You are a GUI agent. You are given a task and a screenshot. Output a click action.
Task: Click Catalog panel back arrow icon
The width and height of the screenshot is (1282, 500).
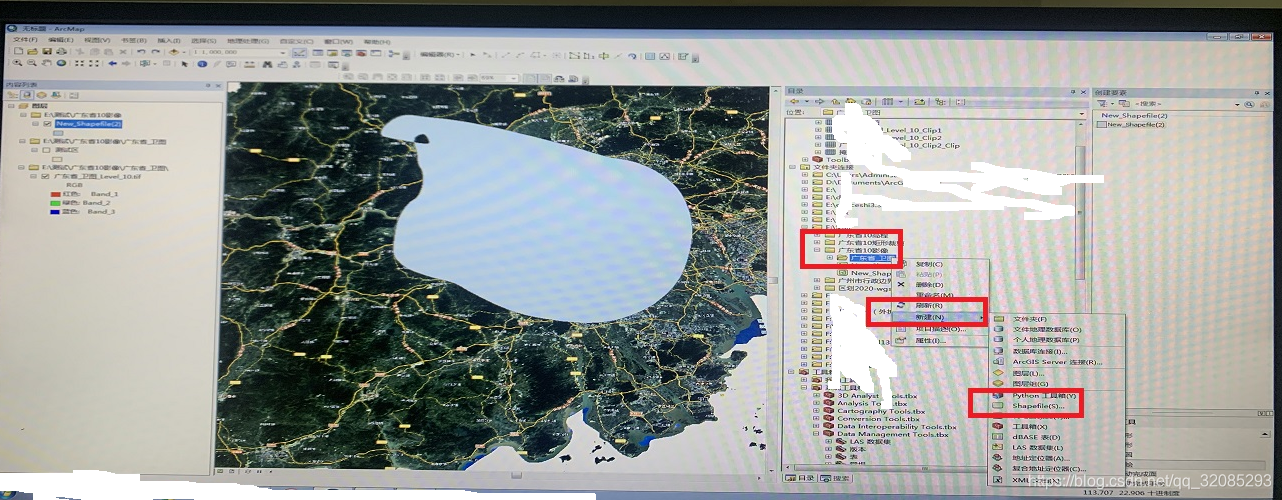pos(795,101)
